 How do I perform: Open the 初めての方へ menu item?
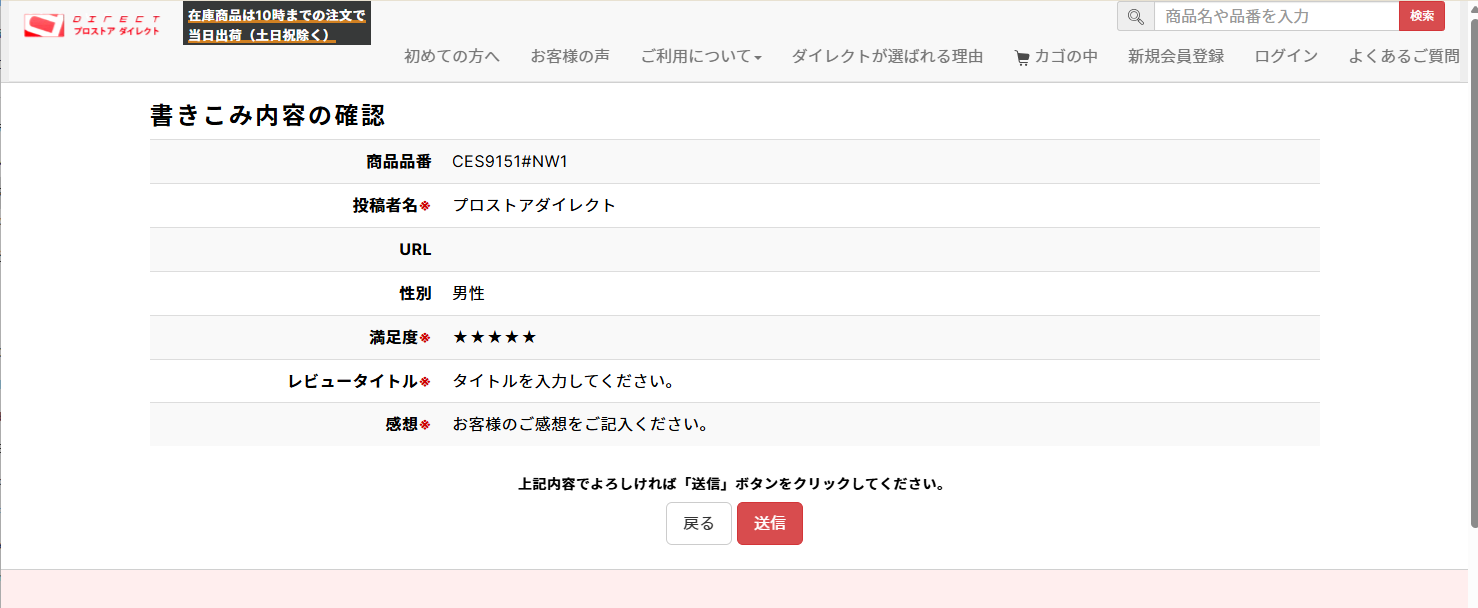click(x=452, y=56)
